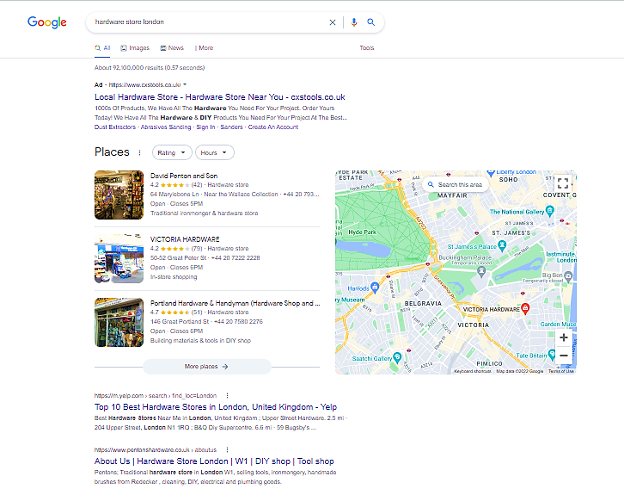The height and width of the screenshot is (496, 624).
Task: Zoom out on the map
Action: pyautogui.click(x=564, y=355)
